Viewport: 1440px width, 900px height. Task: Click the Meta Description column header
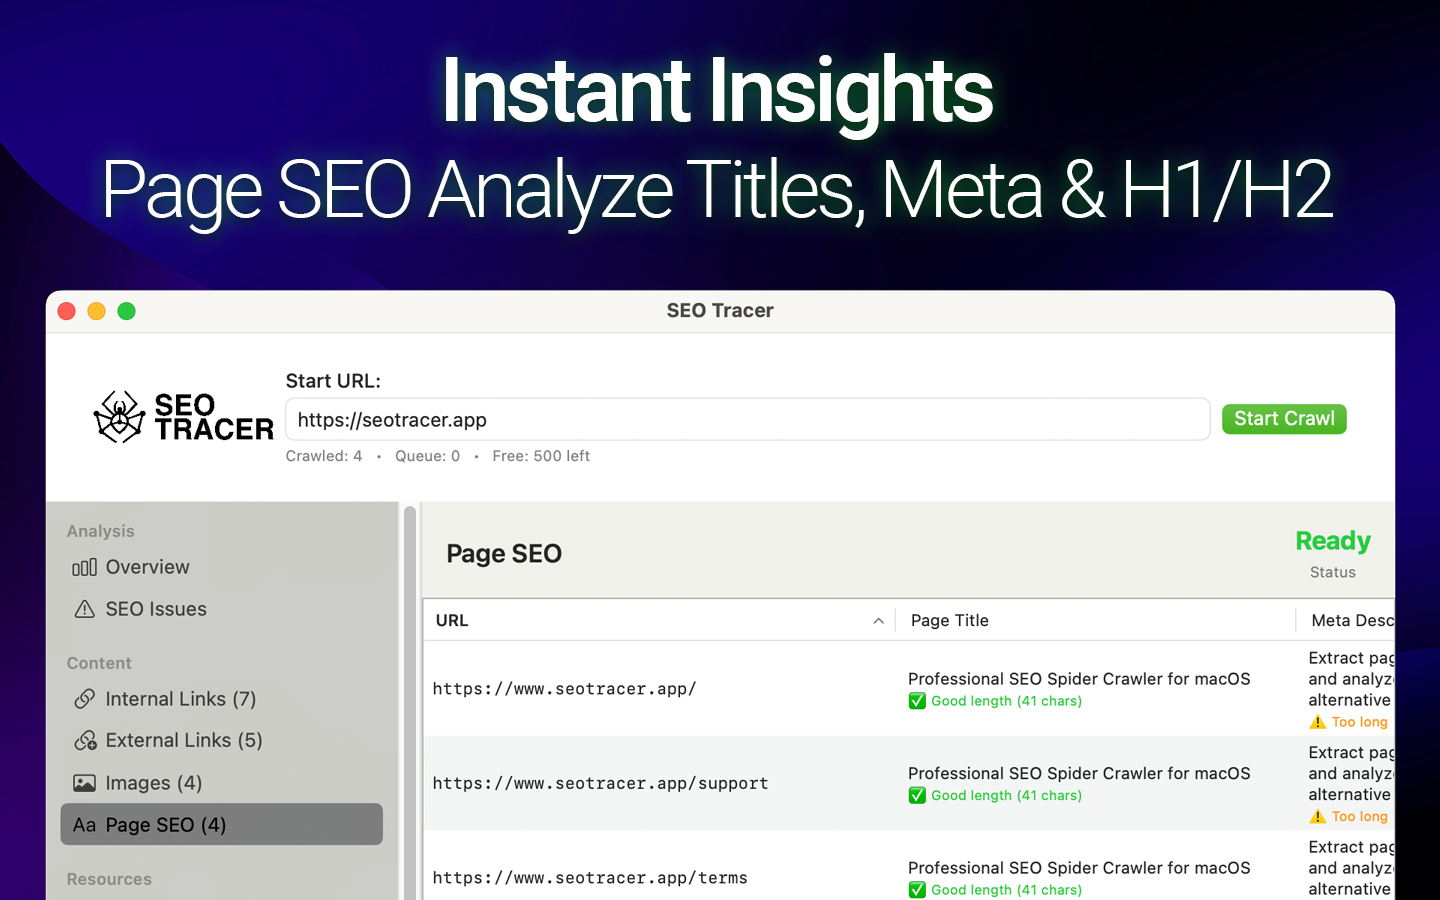pos(1346,621)
